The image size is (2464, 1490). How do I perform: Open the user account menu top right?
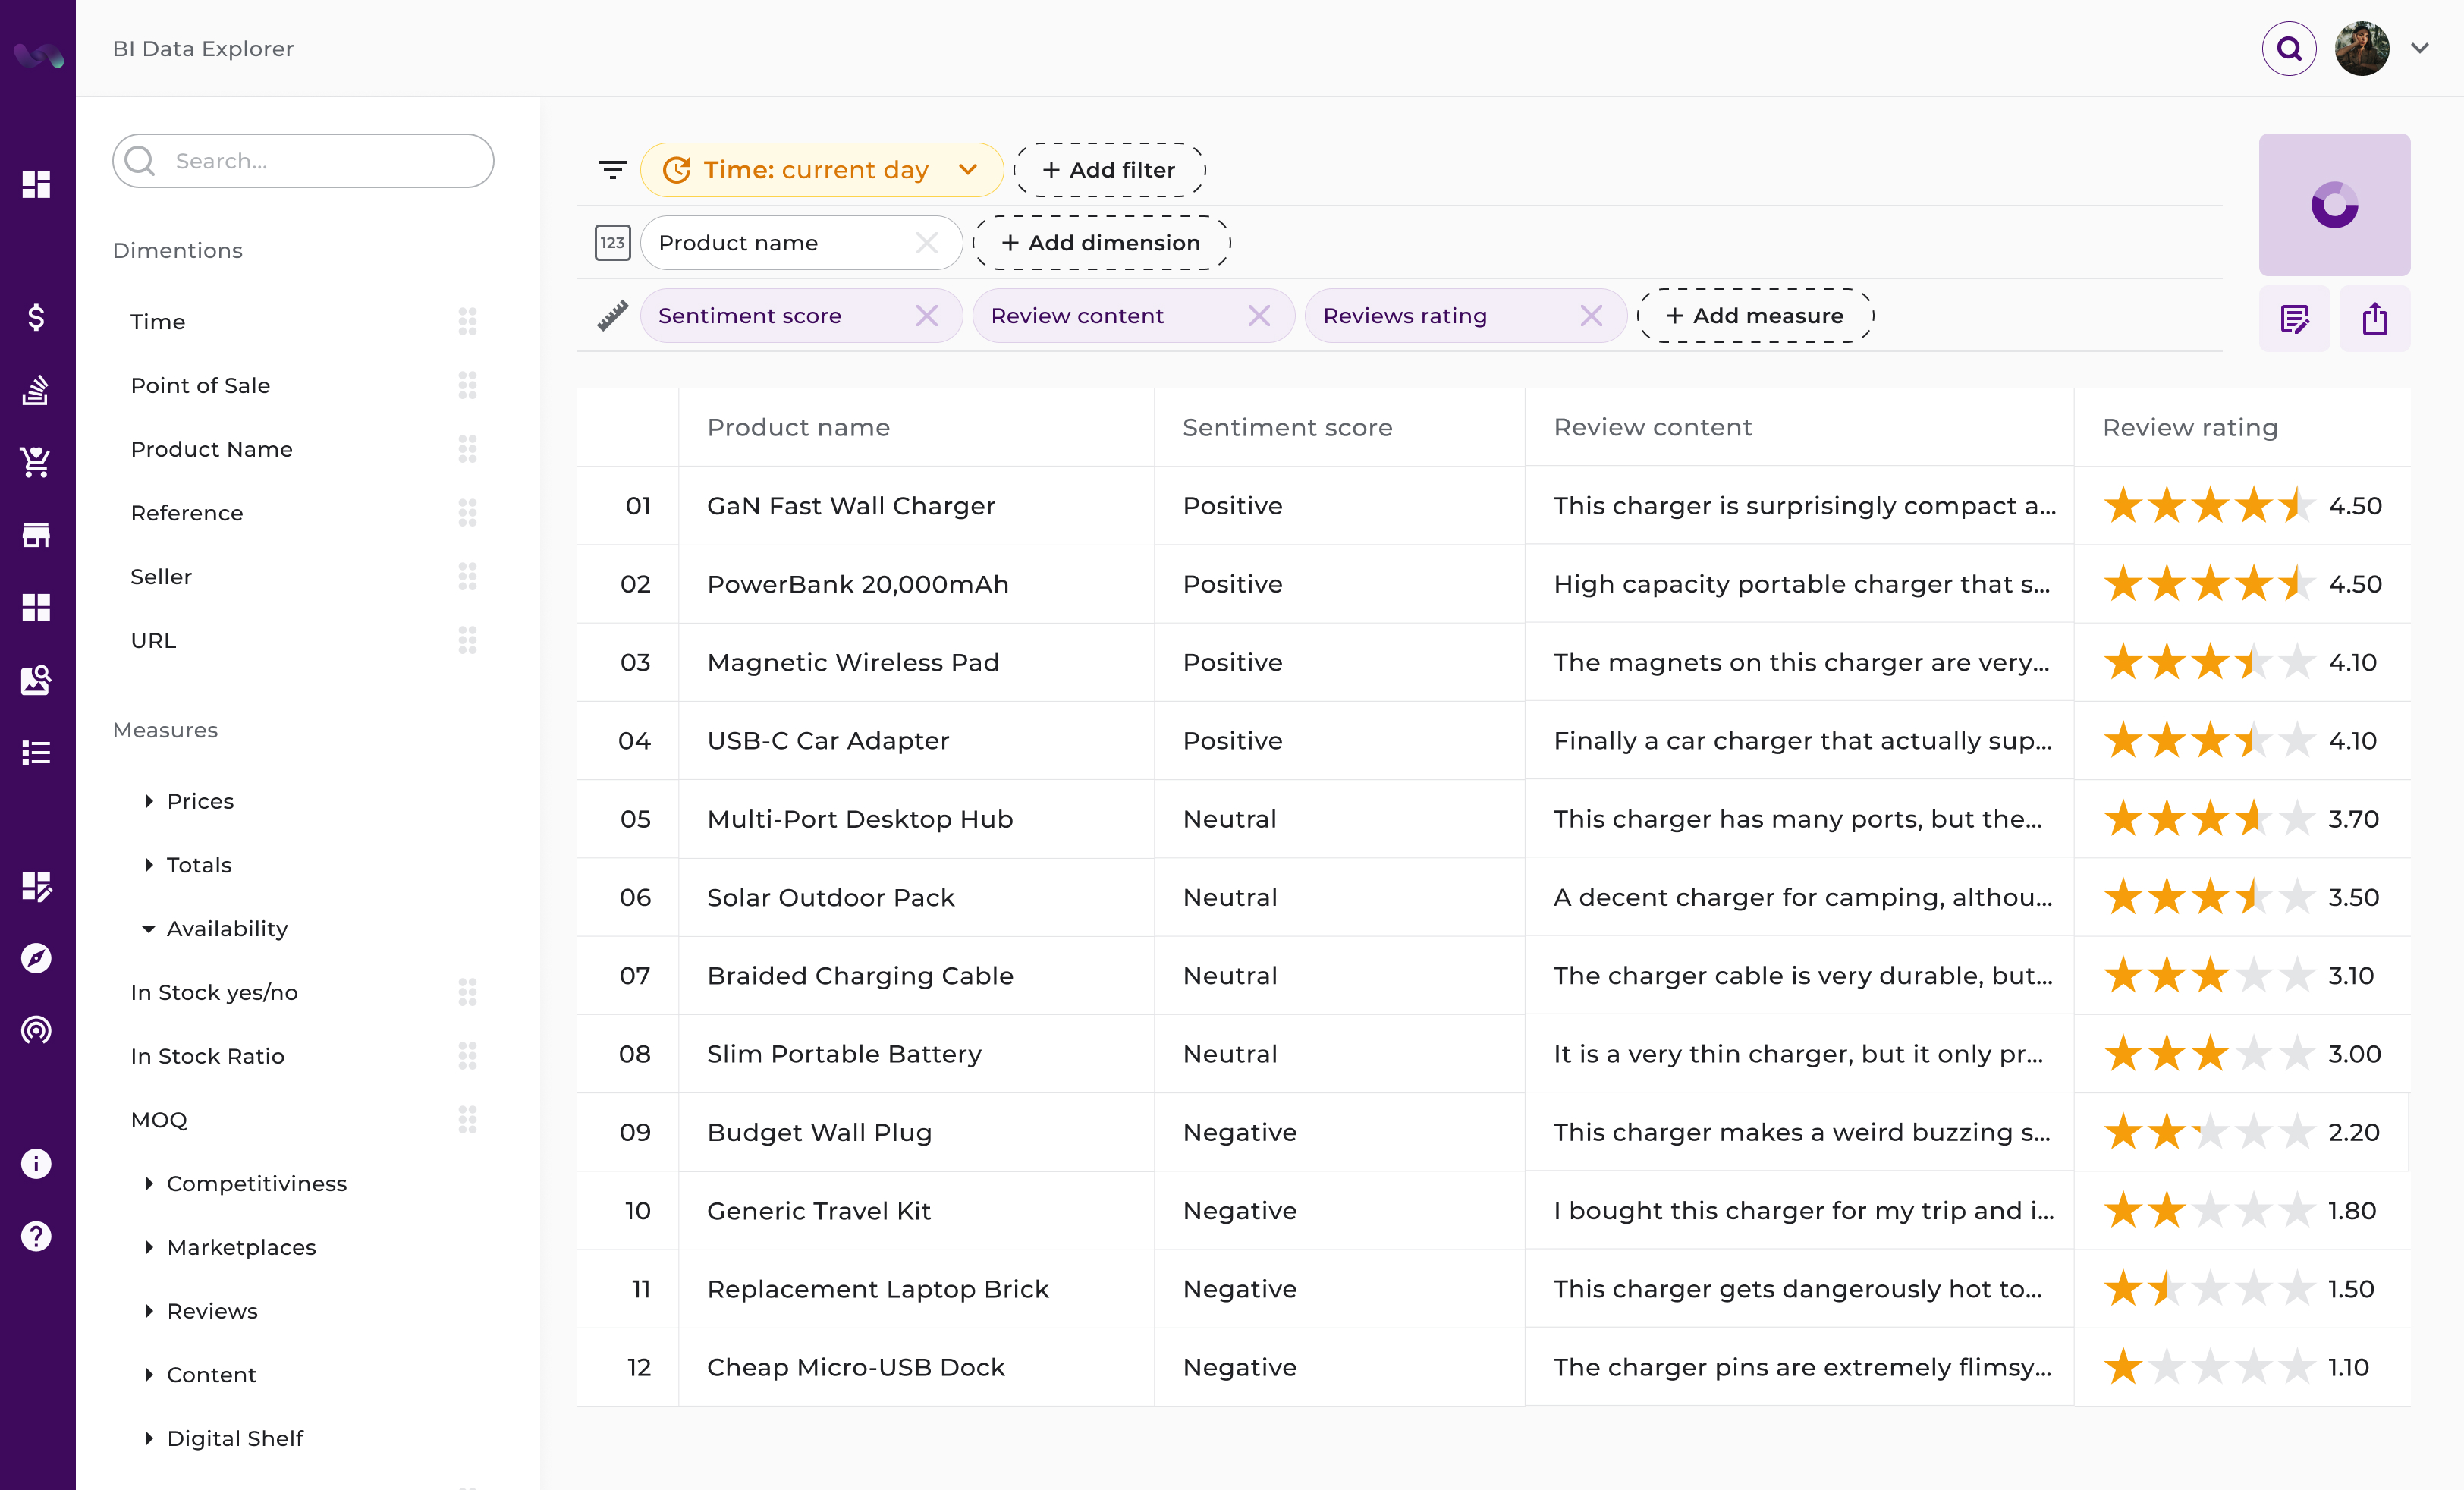pos(2421,48)
